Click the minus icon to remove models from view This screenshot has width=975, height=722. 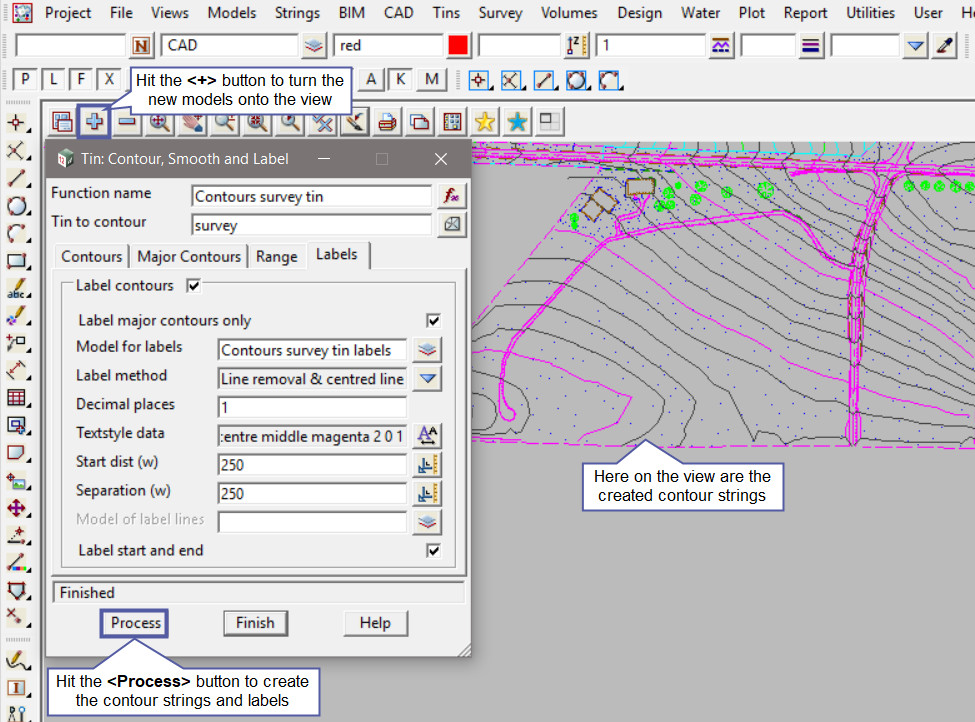pyautogui.click(x=127, y=122)
